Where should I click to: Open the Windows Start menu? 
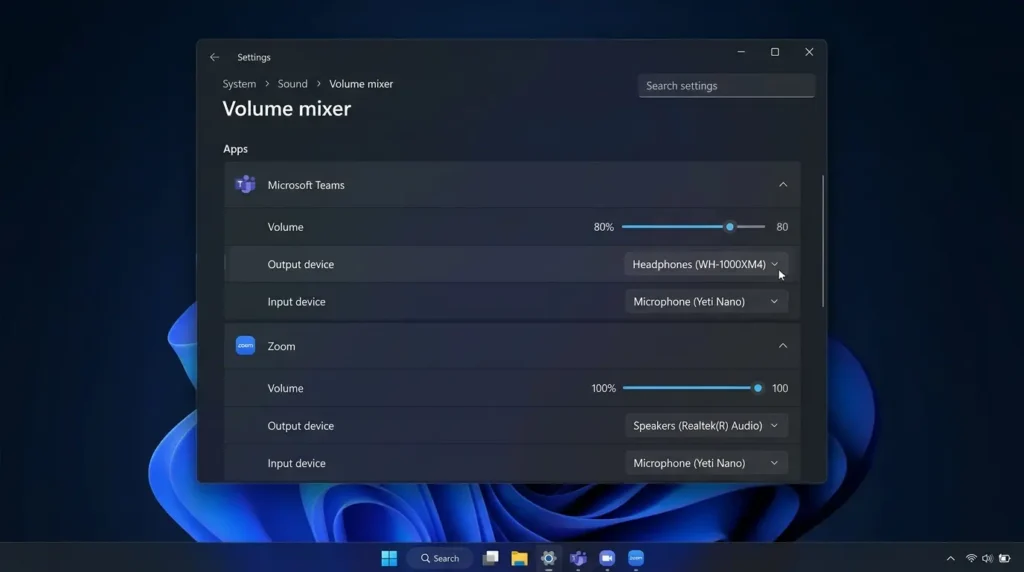pos(389,558)
